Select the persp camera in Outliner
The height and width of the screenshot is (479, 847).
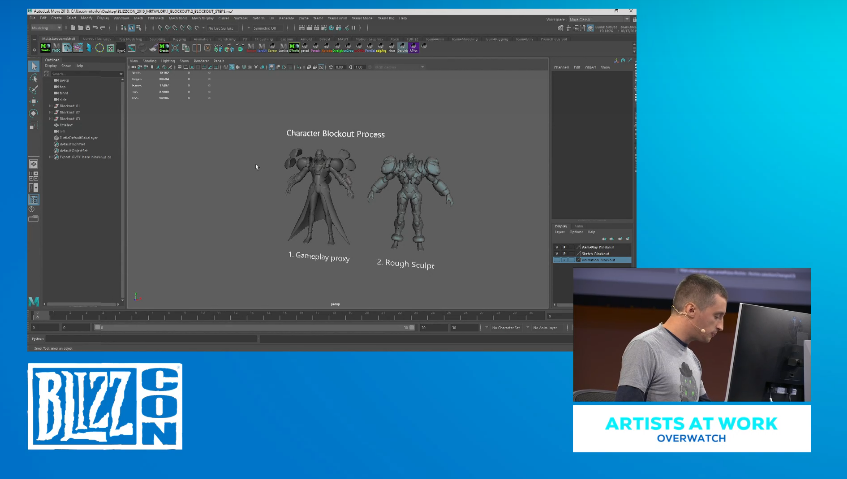point(62,80)
